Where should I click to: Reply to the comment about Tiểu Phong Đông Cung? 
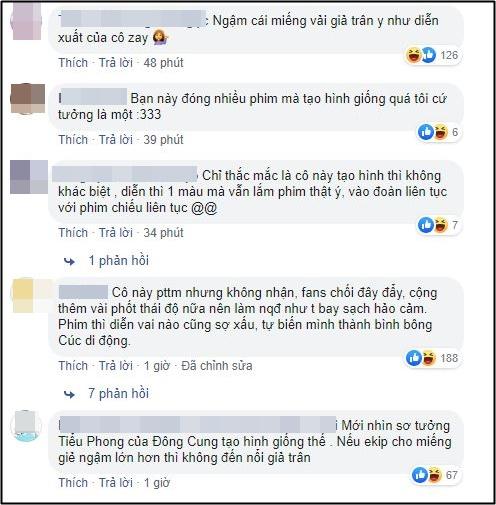(116, 483)
